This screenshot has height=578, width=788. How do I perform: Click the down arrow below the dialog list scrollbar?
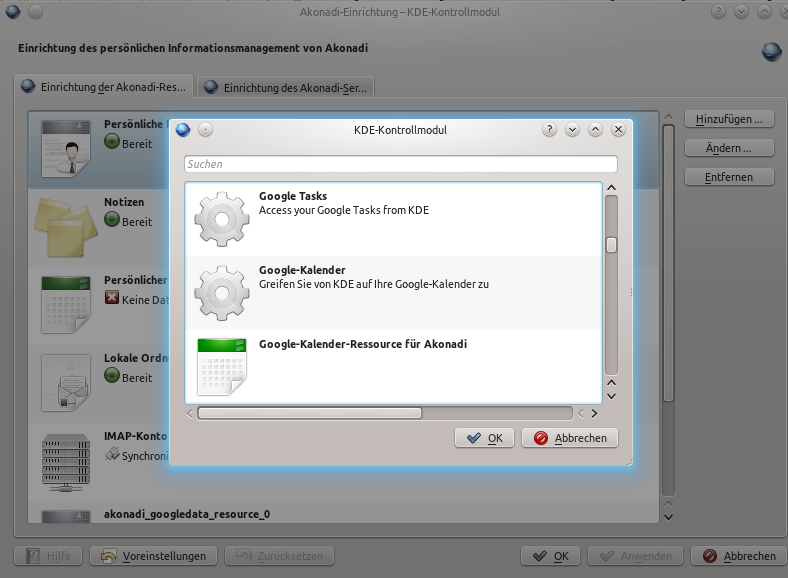(611, 396)
